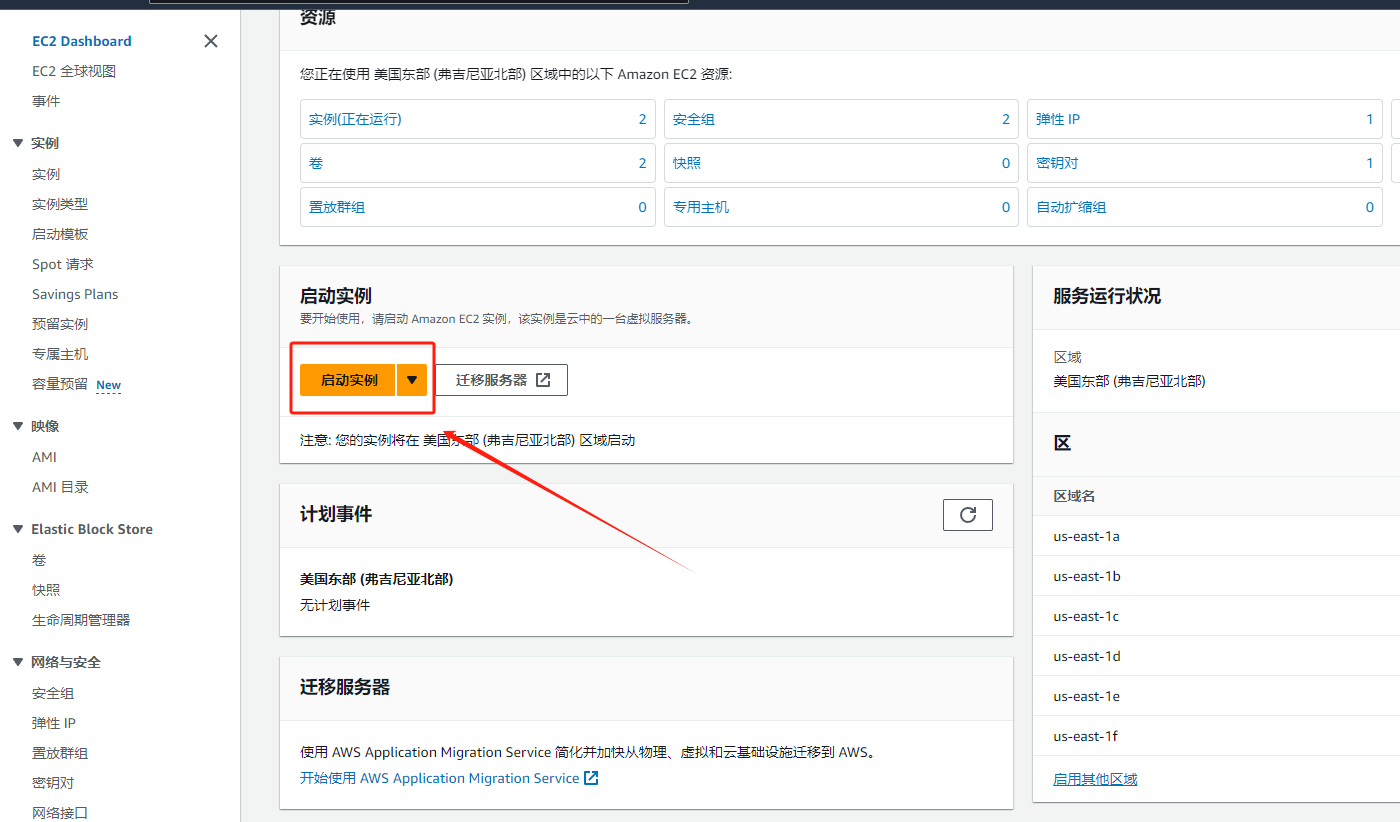Click the New badge beside 容量预留

[108, 385]
